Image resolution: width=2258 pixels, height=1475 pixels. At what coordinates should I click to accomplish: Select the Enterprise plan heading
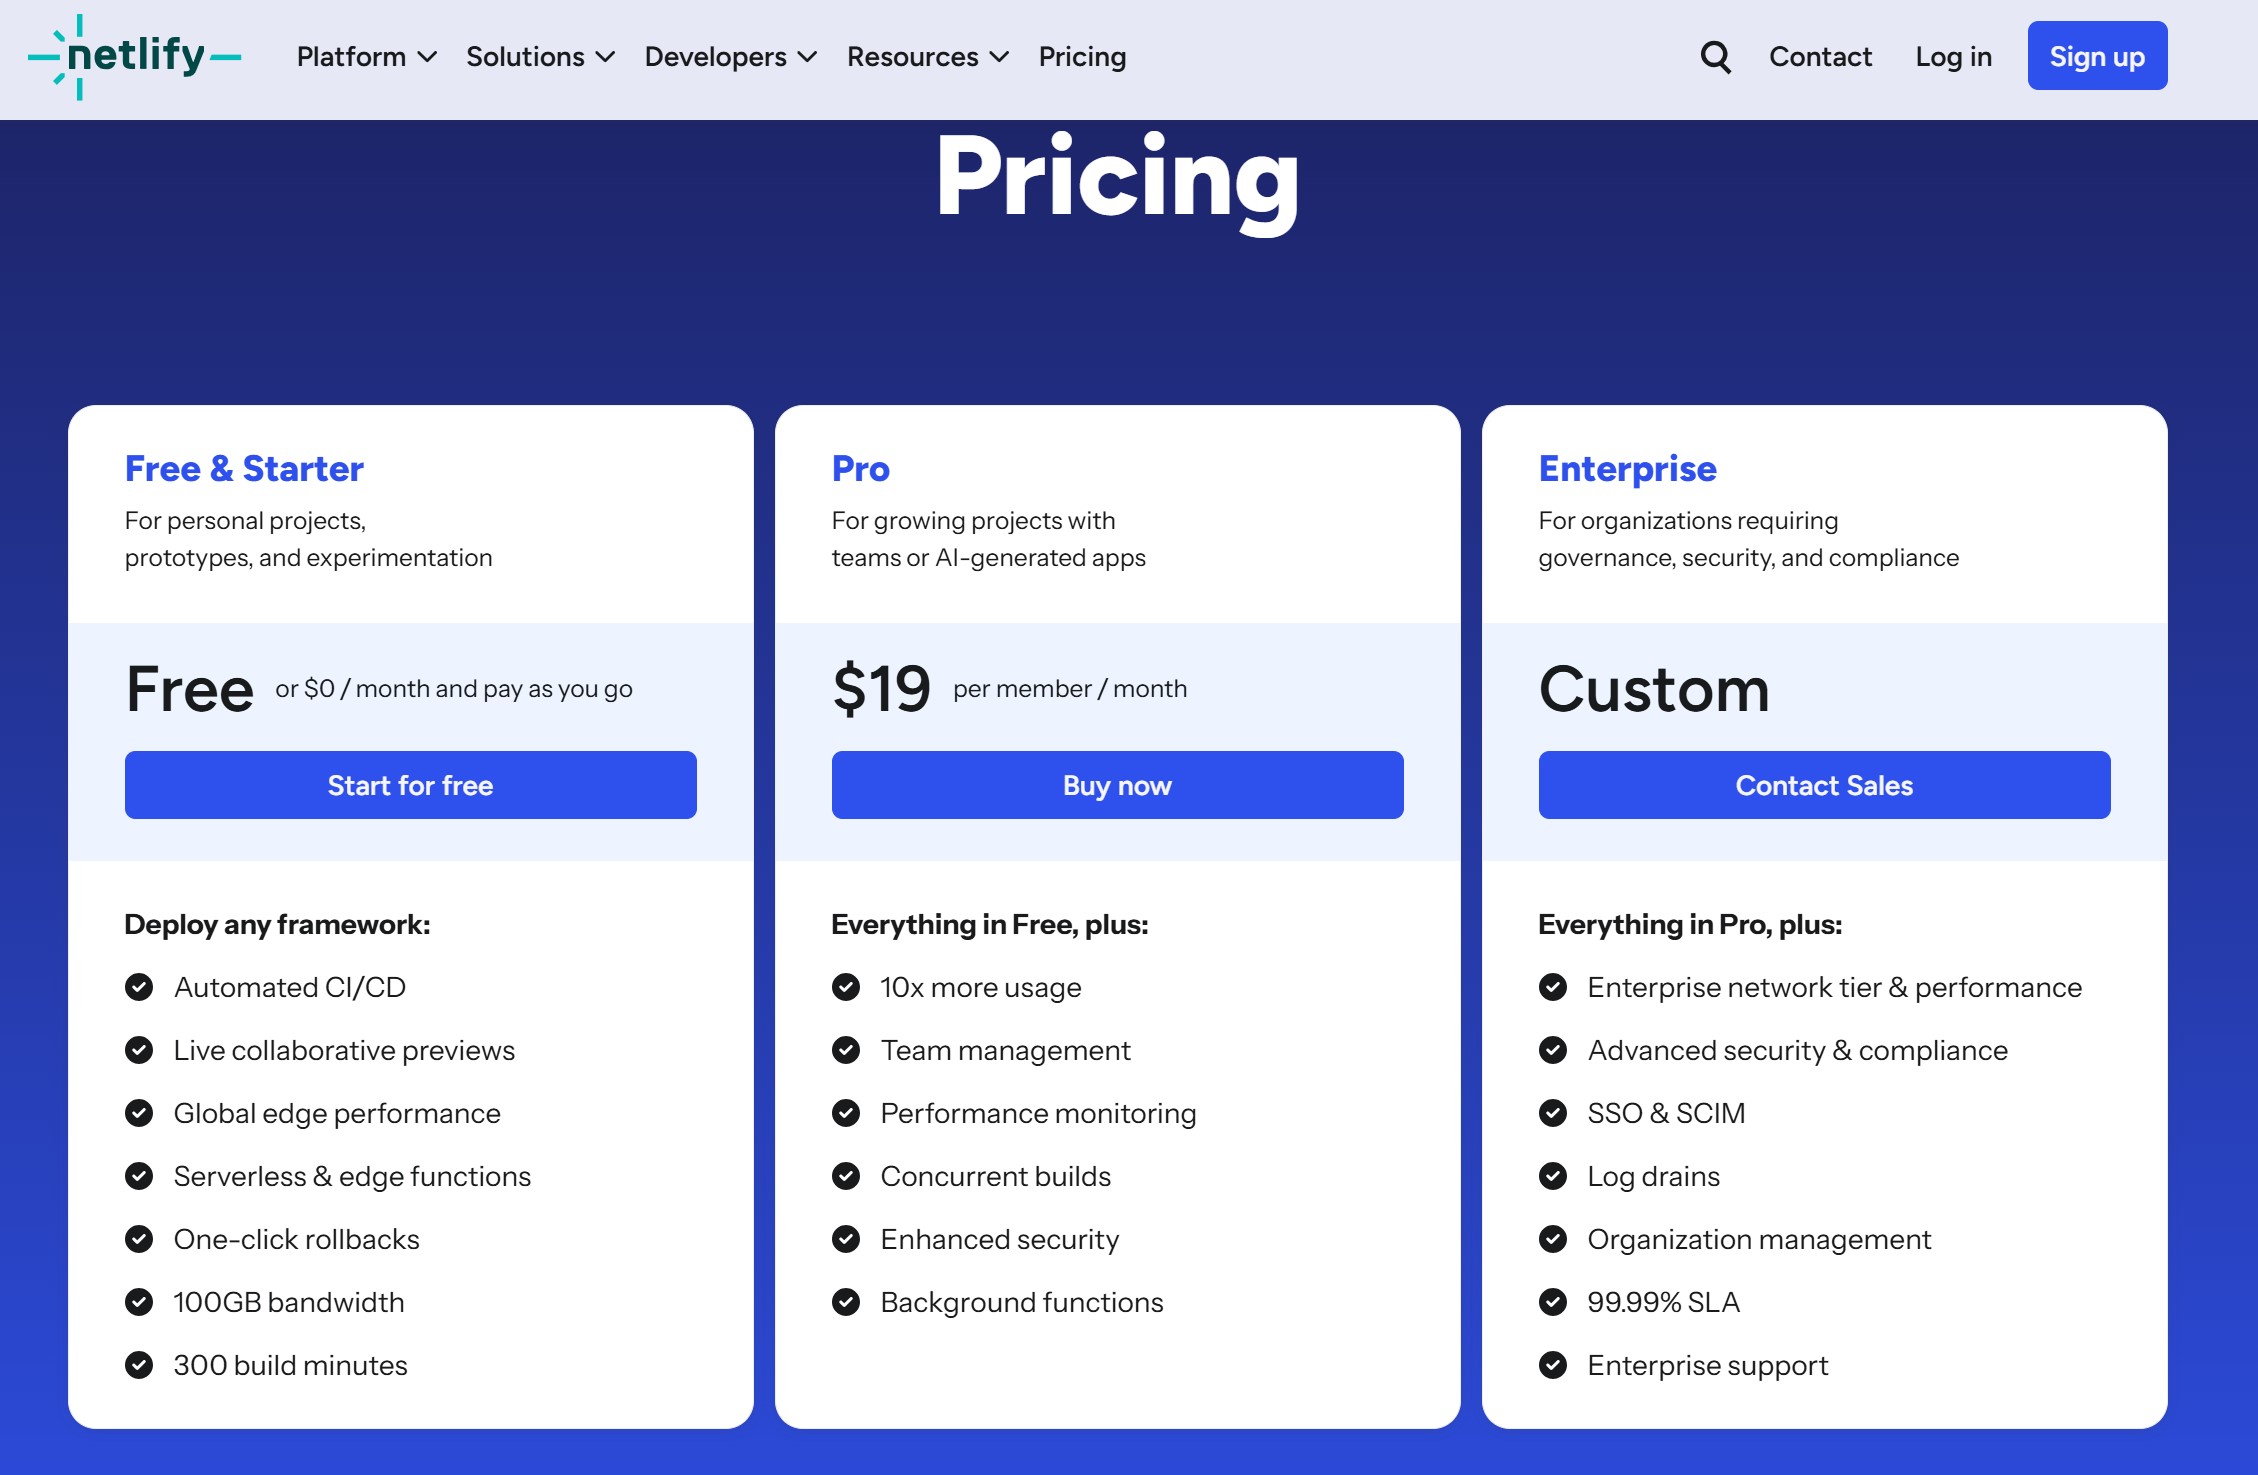(1627, 469)
